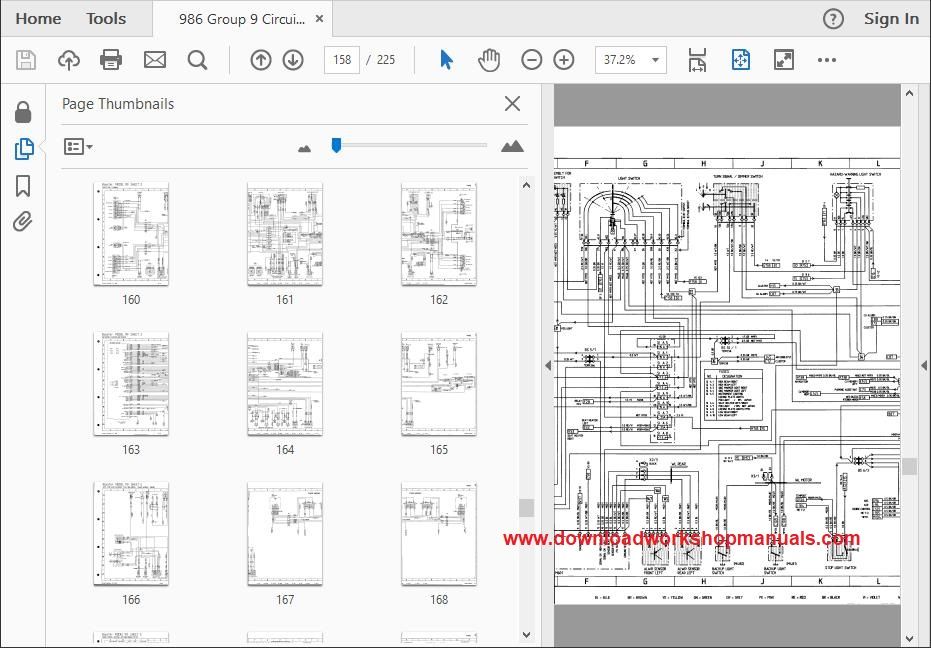
Task: Close the 986 Group 9 tab
Action: [x=319, y=19]
